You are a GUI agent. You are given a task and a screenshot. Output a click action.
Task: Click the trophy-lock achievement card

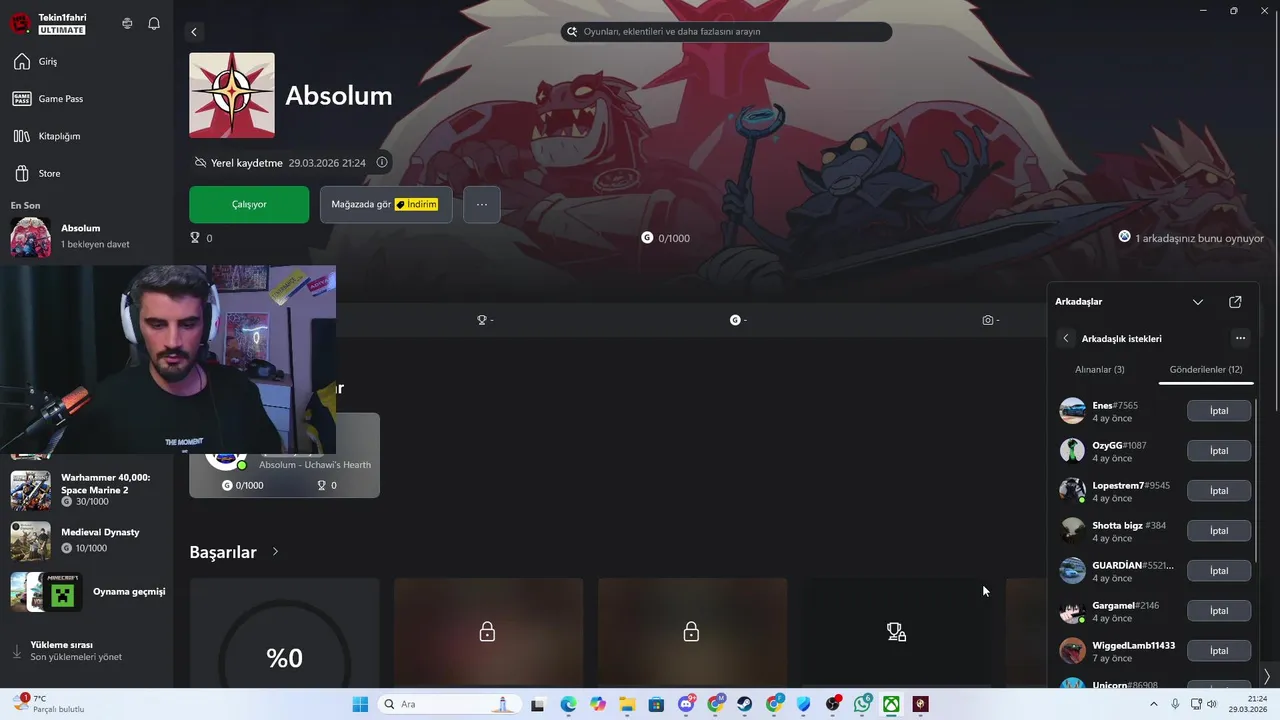pos(896,632)
